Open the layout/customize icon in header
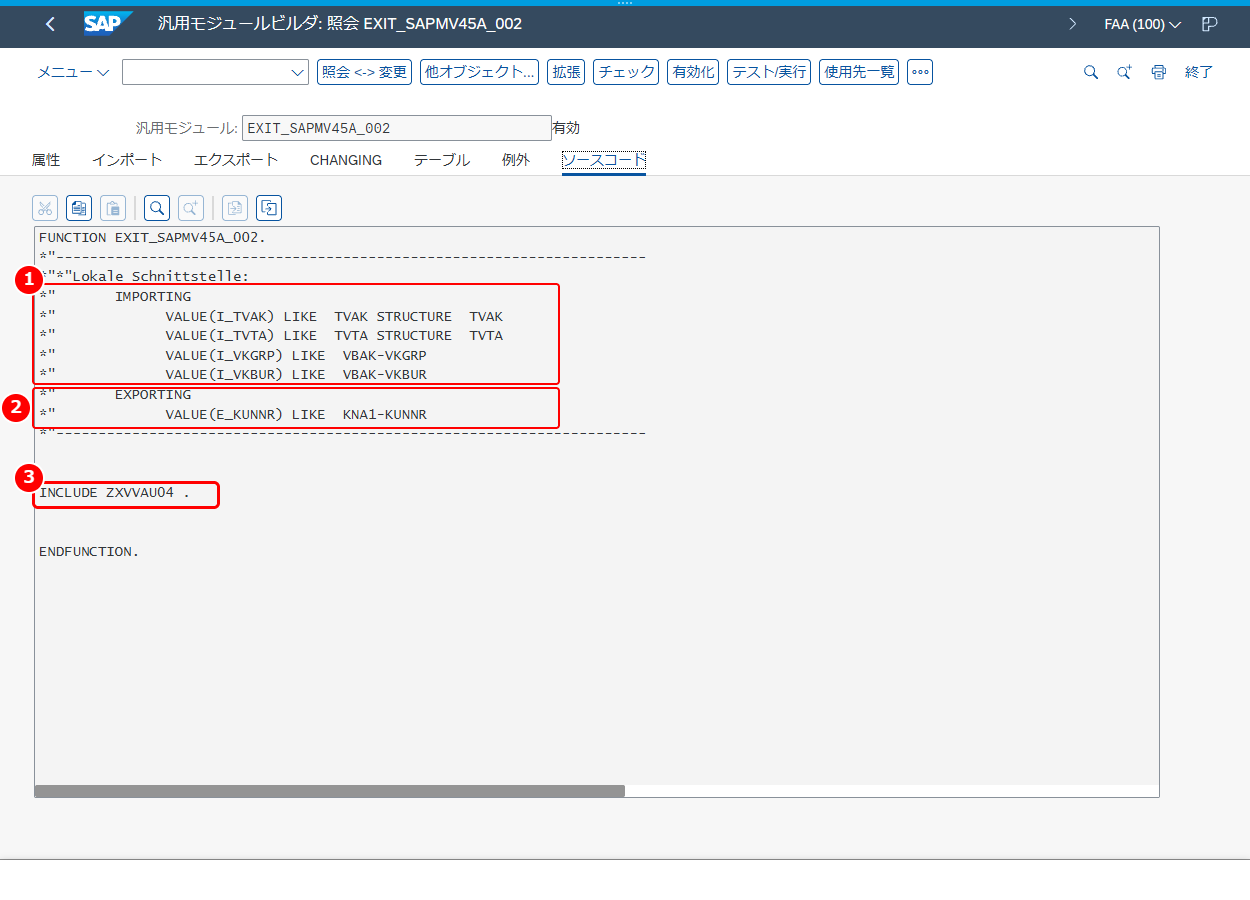This screenshot has height=900, width=1250. pyautogui.click(x=1210, y=24)
